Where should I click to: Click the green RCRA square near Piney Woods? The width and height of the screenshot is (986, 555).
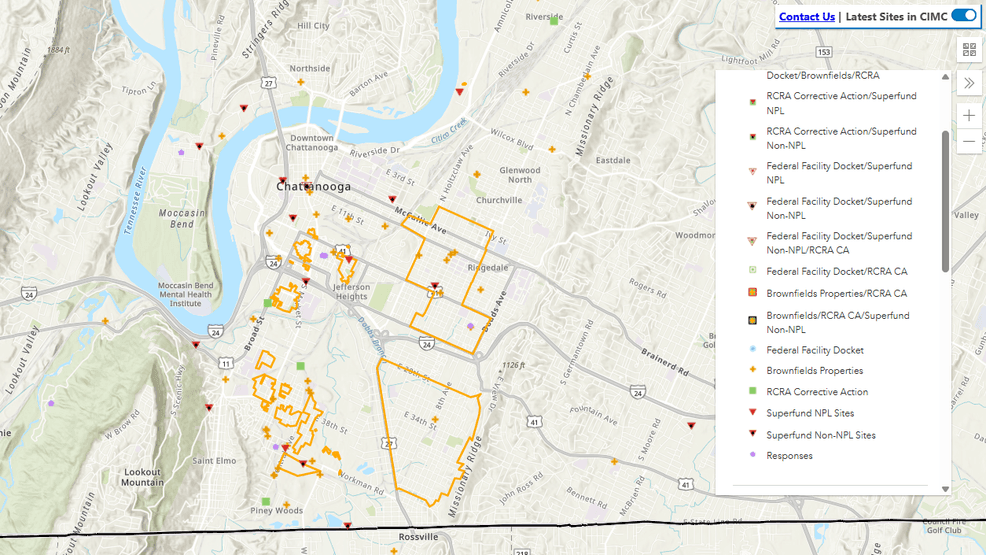266,501
